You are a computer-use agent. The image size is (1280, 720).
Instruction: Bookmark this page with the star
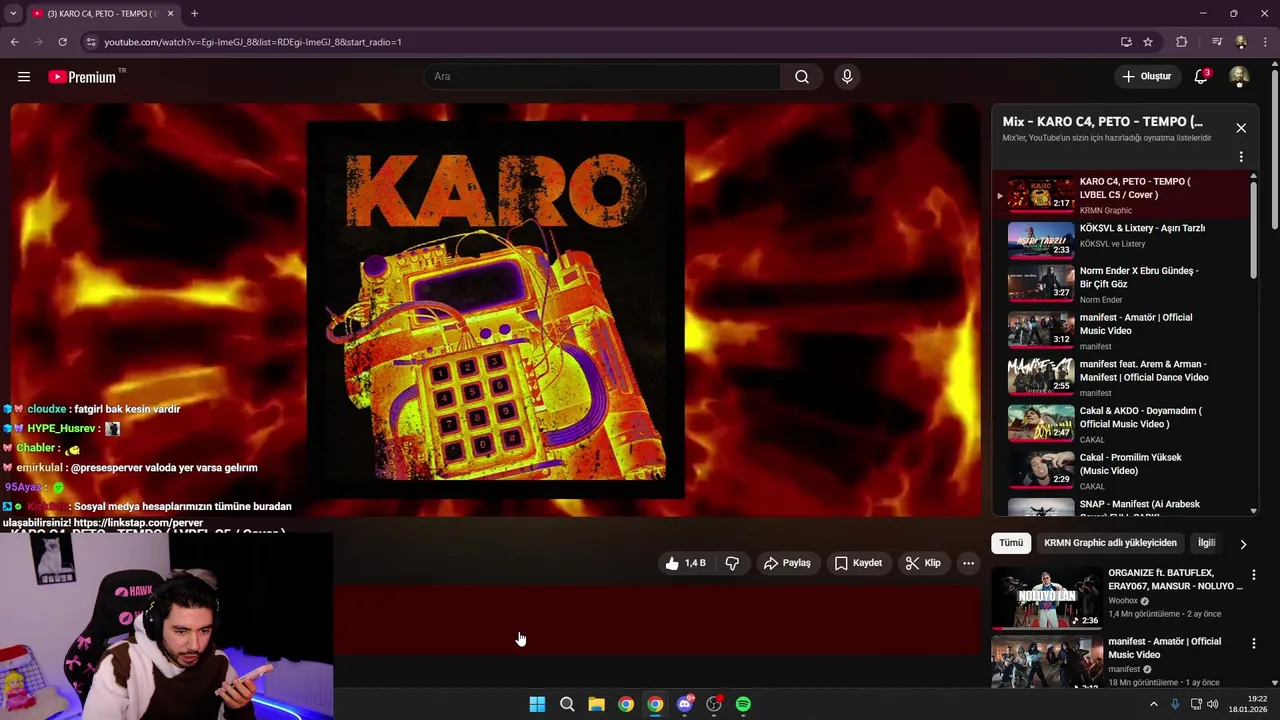1148,42
